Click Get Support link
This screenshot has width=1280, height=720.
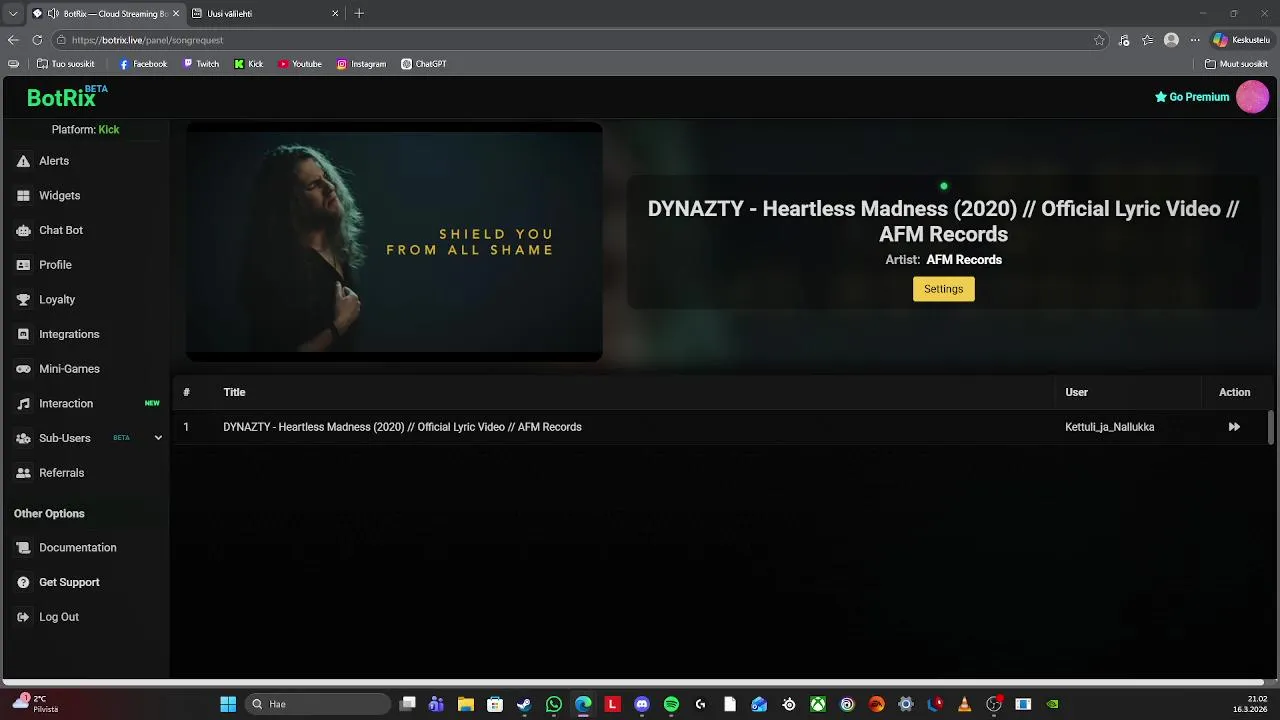click(69, 582)
